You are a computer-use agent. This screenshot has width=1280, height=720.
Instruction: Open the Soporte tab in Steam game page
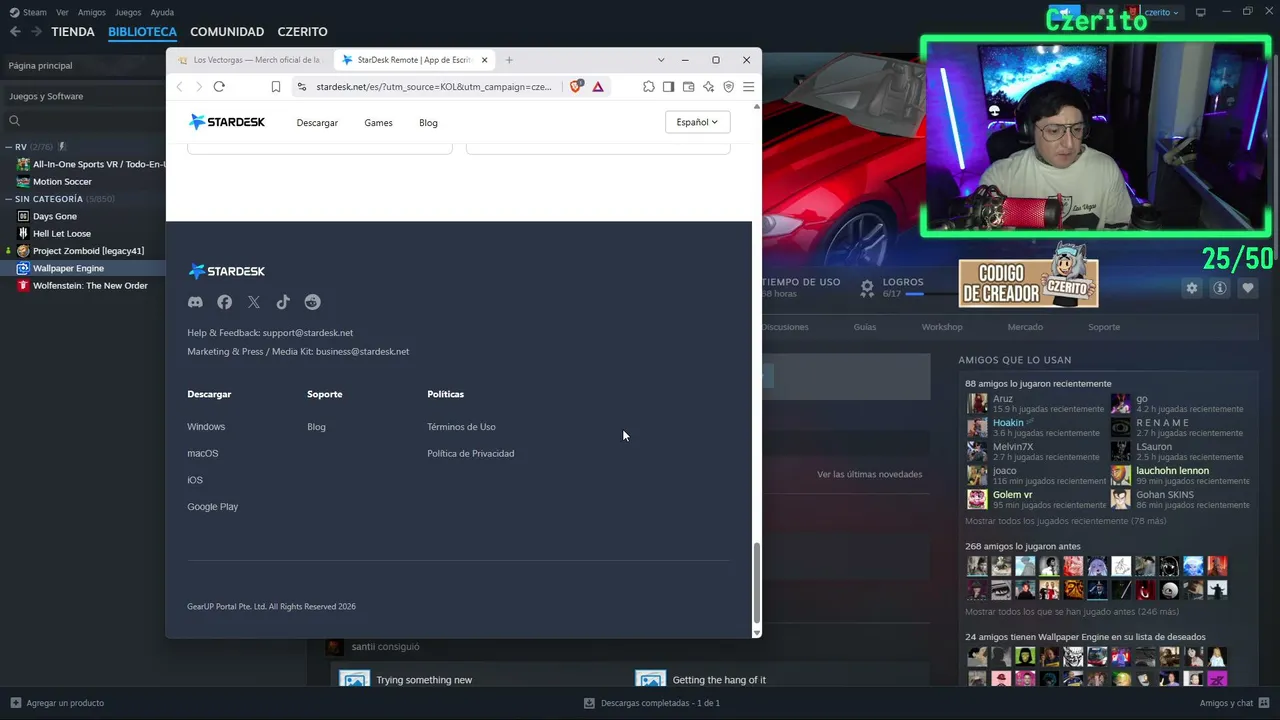pos(1104,327)
